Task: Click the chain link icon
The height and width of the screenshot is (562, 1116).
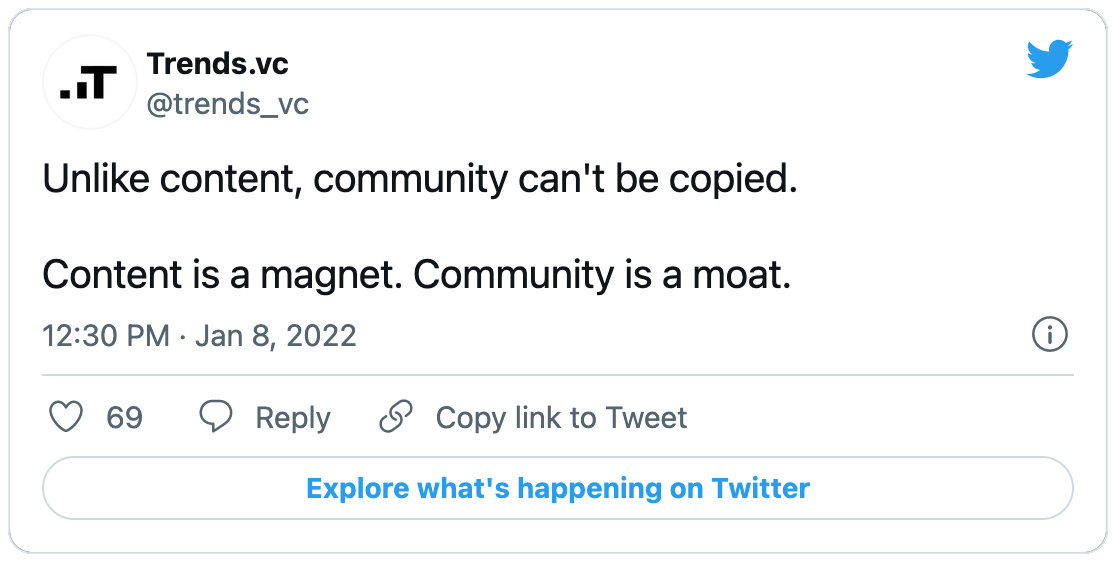Action: [396, 417]
